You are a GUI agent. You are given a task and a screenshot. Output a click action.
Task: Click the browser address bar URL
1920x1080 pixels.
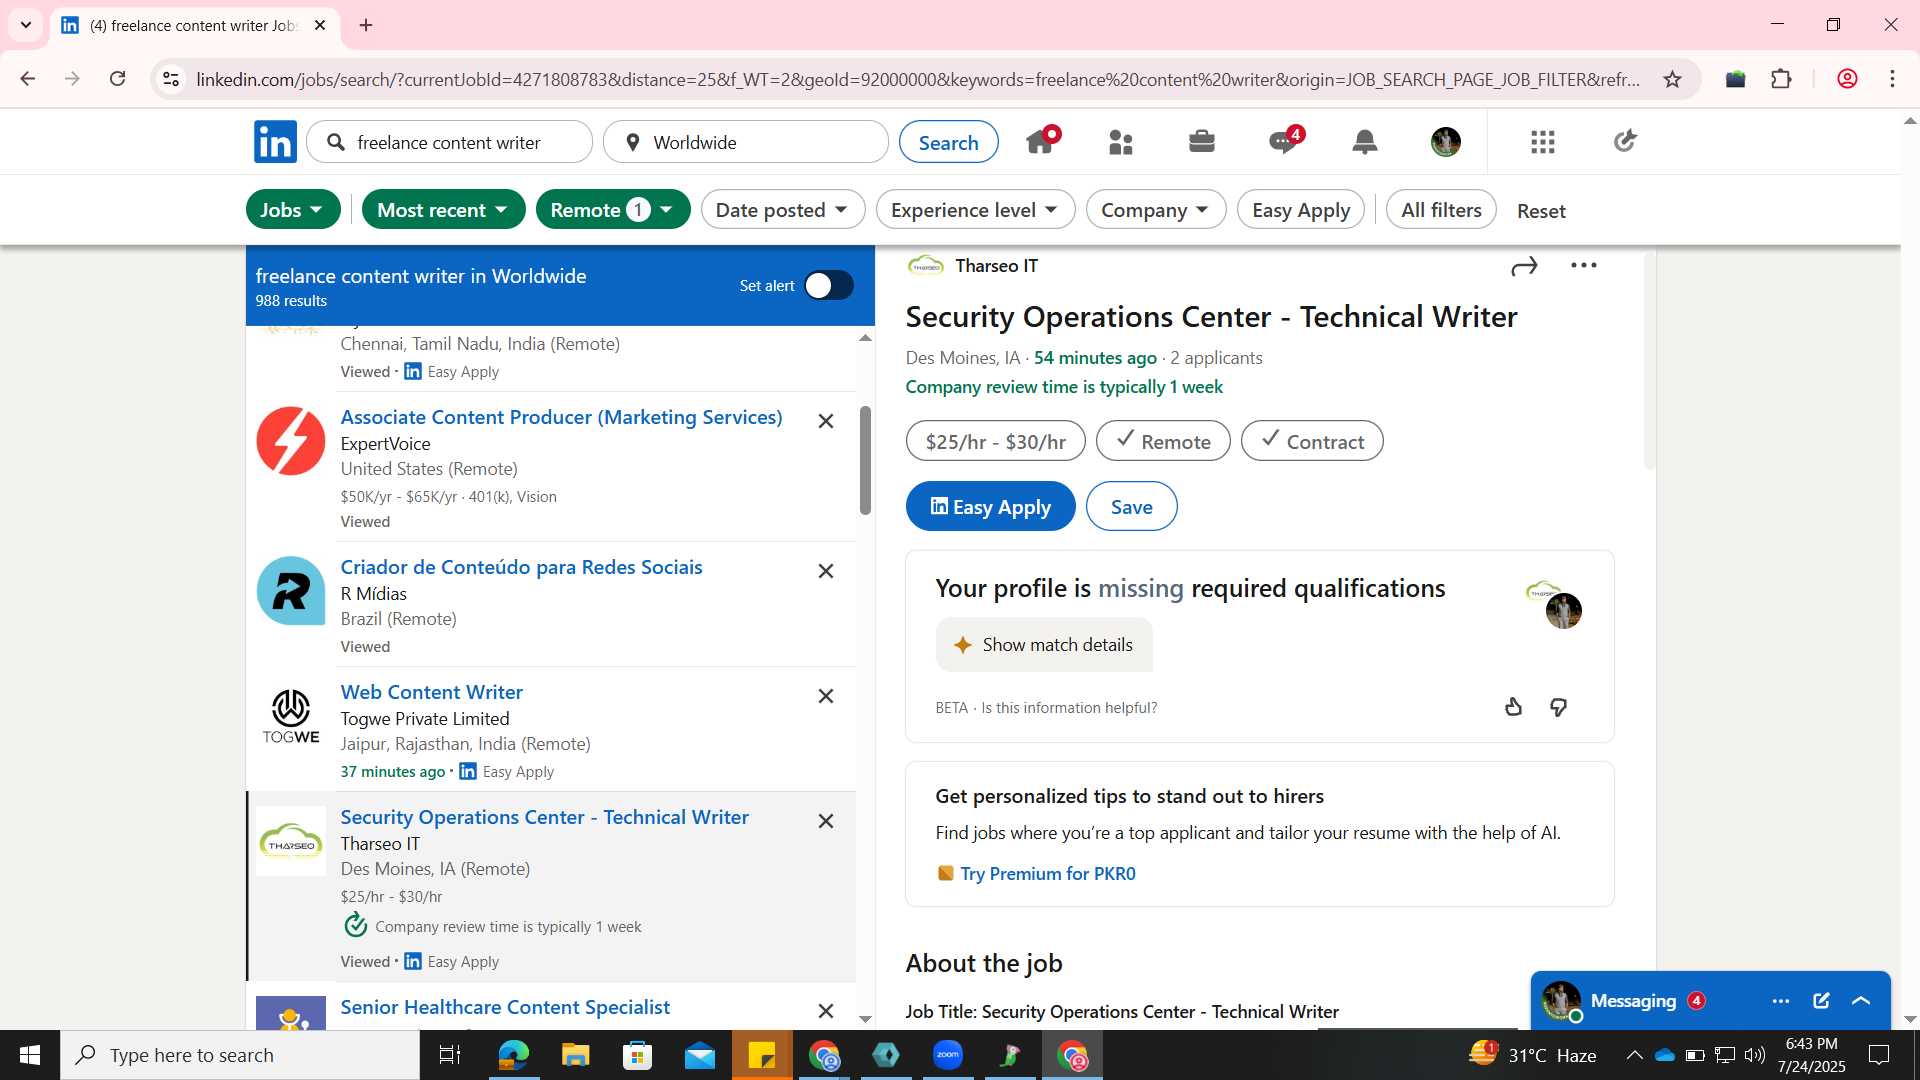918,79
